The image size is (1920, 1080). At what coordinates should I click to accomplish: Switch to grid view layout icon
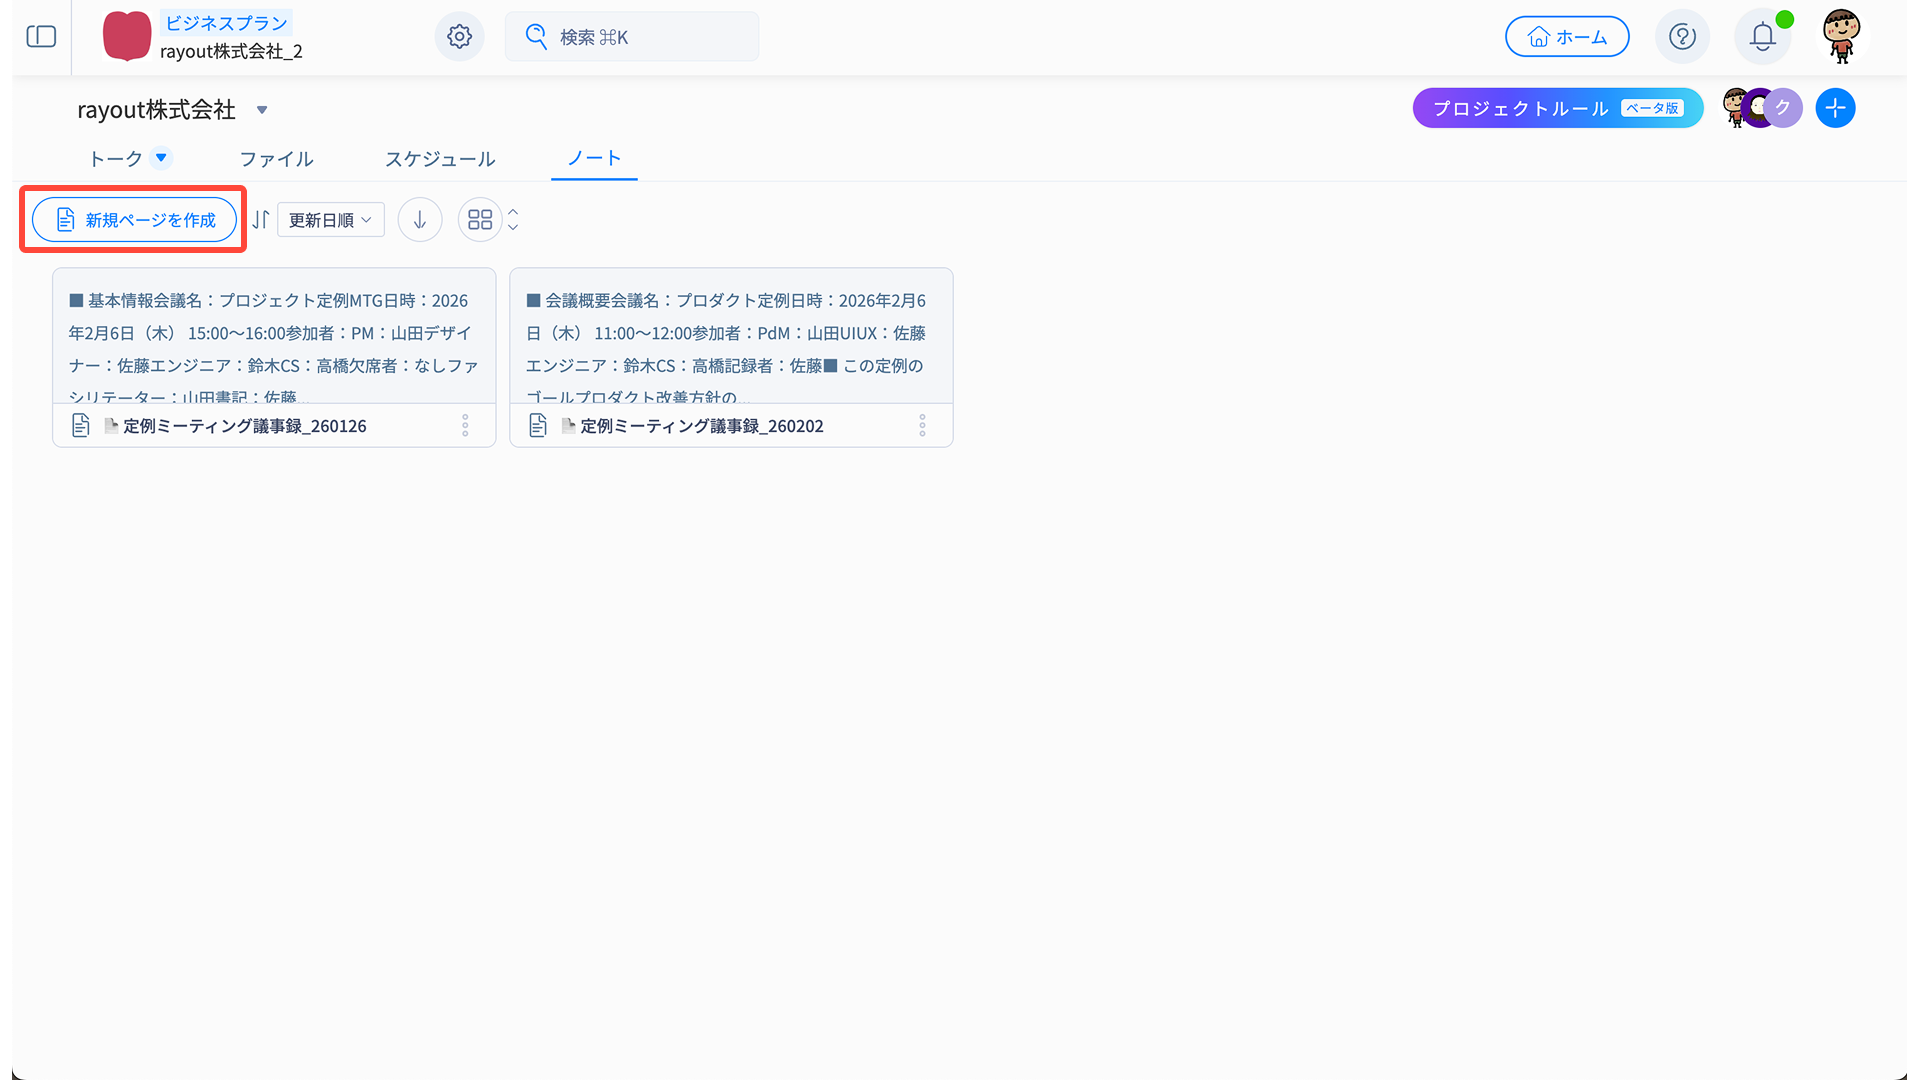(x=480, y=220)
